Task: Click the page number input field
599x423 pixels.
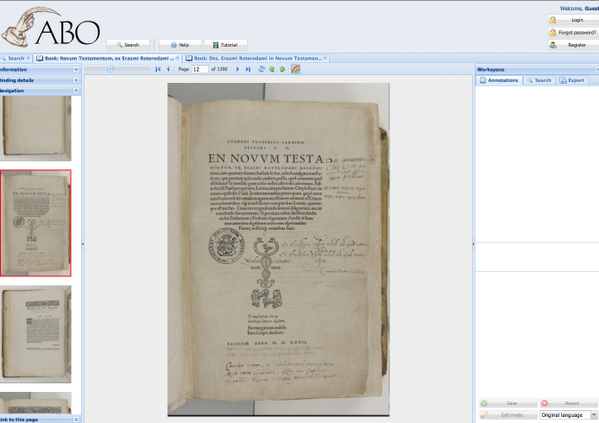Action: (200, 69)
